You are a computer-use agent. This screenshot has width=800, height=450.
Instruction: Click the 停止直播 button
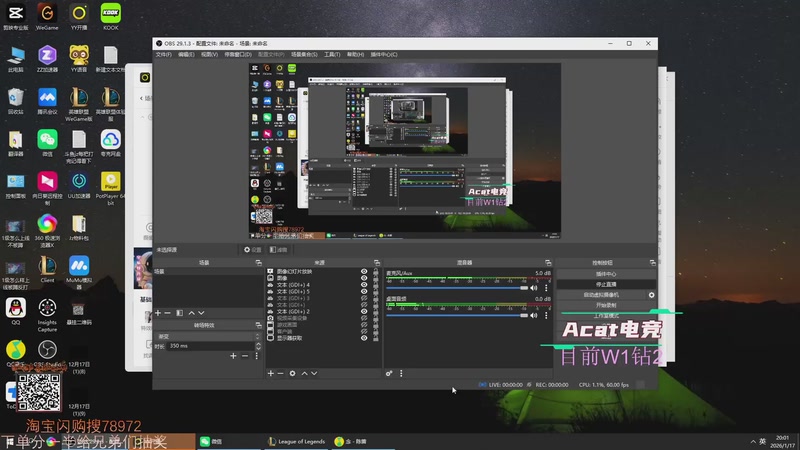click(606, 284)
